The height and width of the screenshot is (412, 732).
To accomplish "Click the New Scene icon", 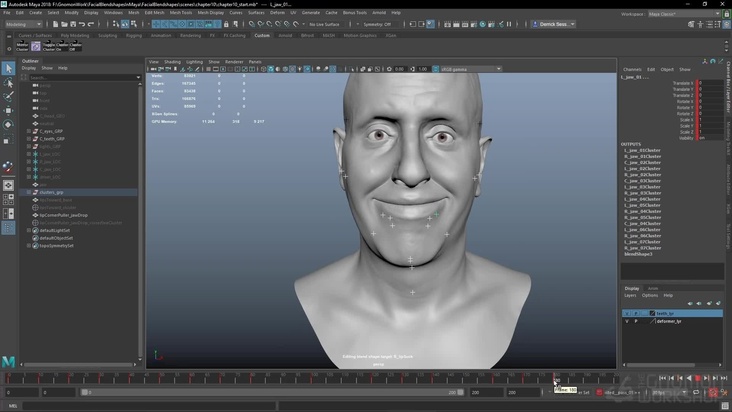I will [55, 24].
